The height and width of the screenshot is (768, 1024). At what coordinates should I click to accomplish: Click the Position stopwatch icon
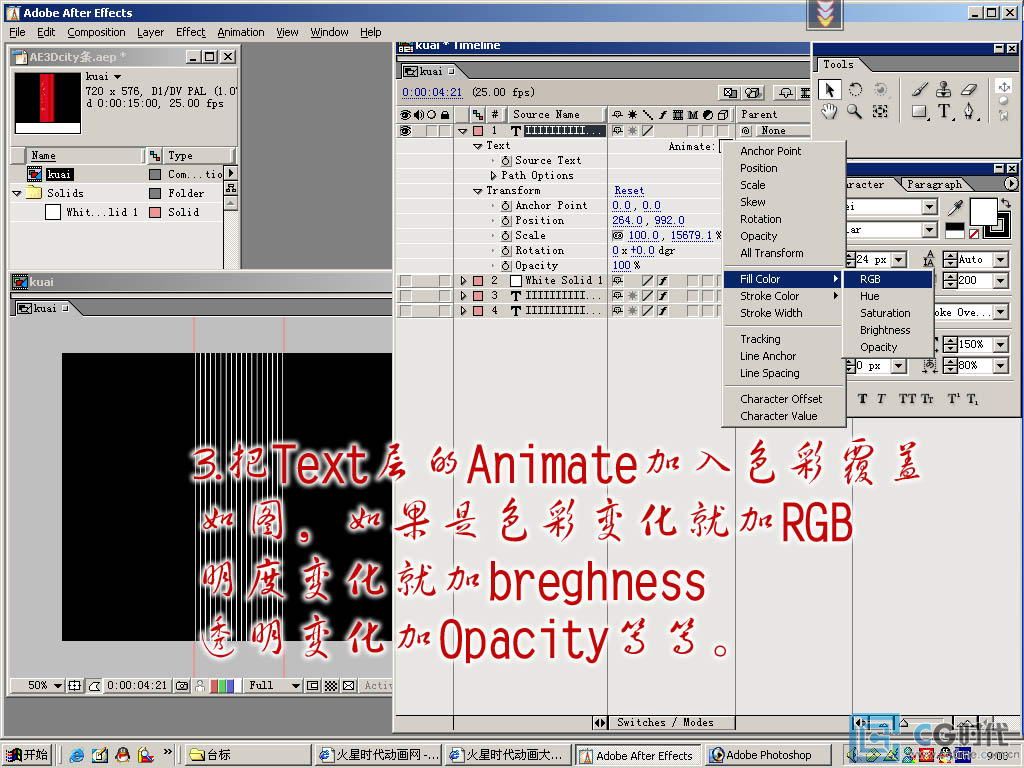505,220
